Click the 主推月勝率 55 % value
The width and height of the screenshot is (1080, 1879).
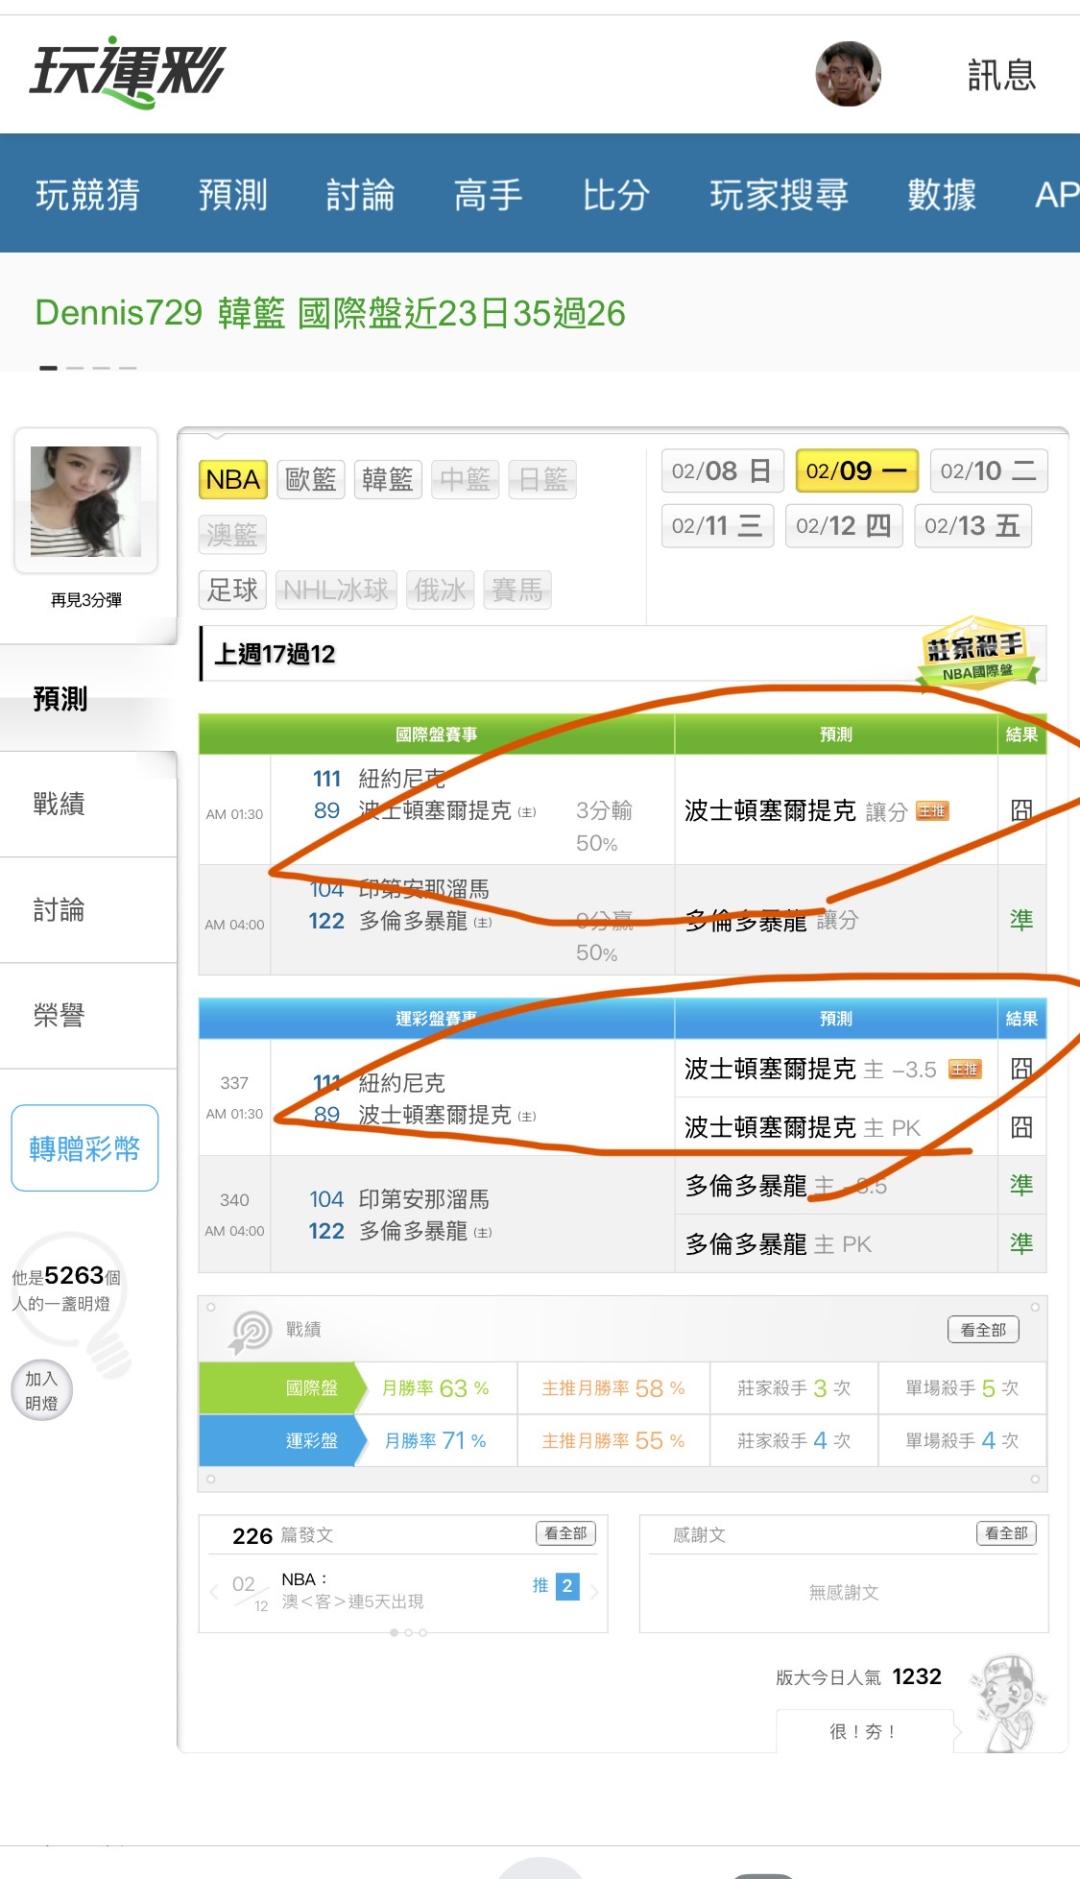(x=613, y=1441)
